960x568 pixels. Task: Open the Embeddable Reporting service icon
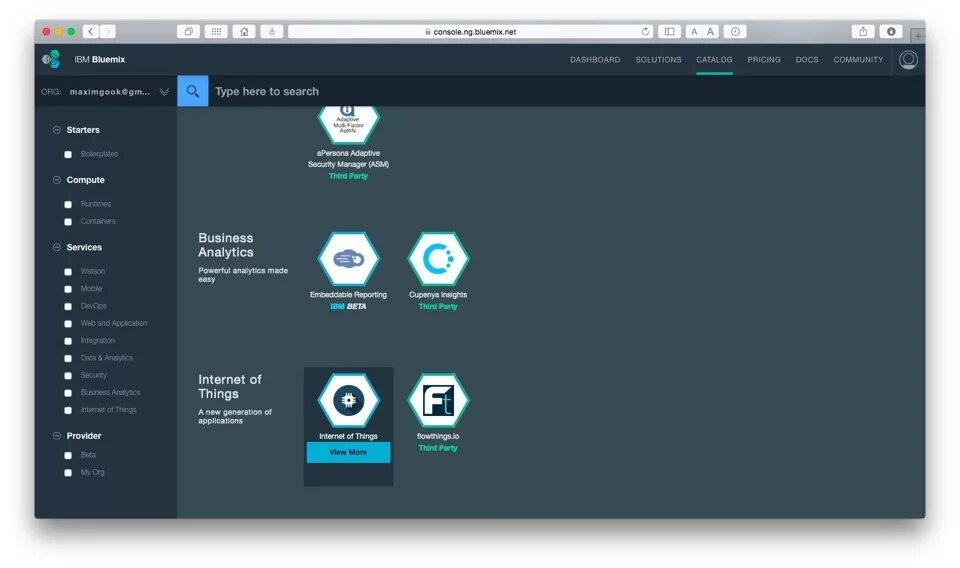pyautogui.click(x=348, y=258)
